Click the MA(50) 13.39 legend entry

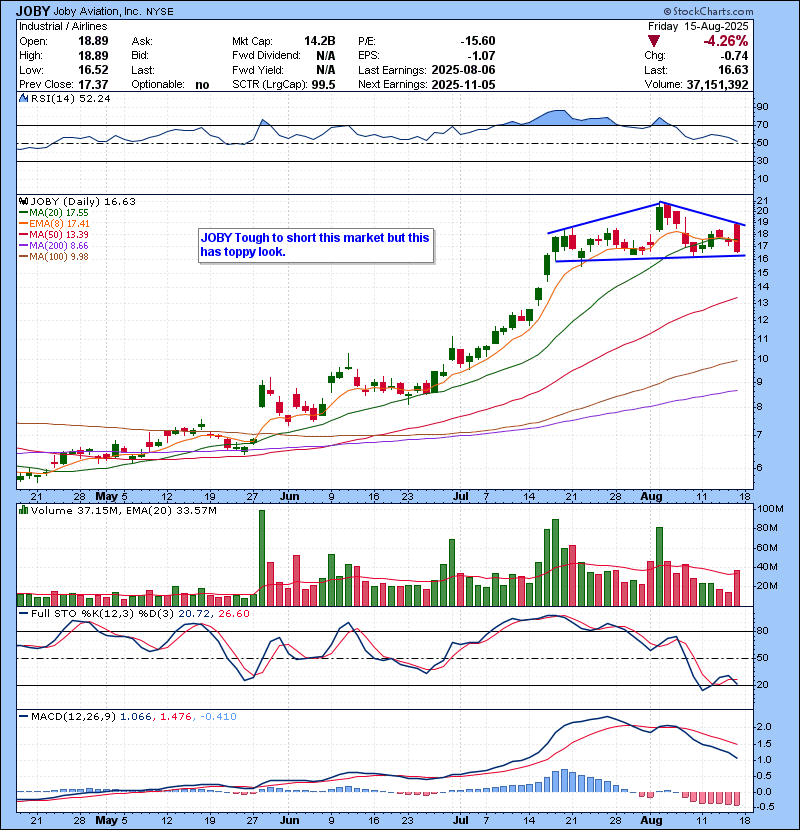54,234
